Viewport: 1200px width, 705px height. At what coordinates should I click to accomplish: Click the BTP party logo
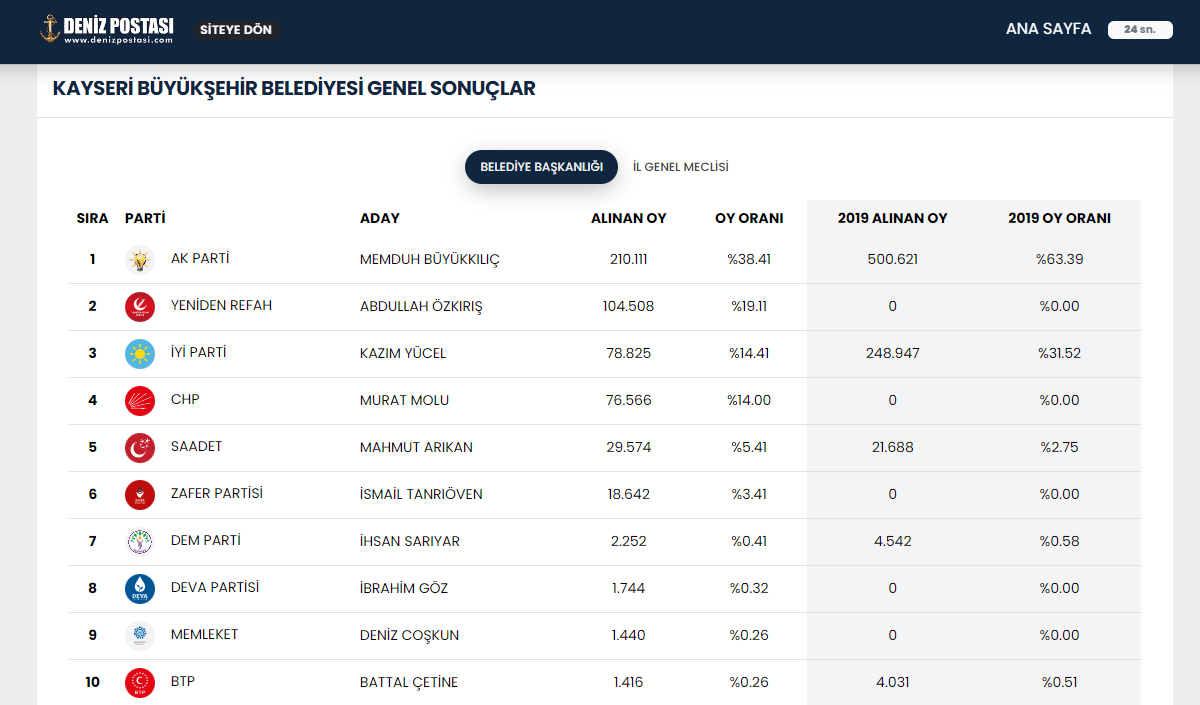[140, 683]
